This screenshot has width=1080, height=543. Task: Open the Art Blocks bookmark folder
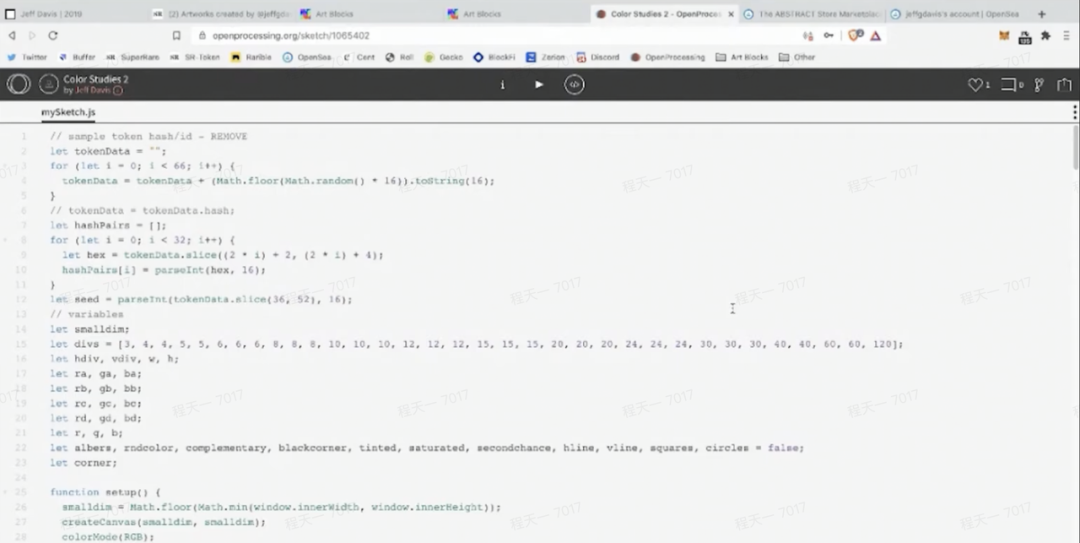point(742,57)
